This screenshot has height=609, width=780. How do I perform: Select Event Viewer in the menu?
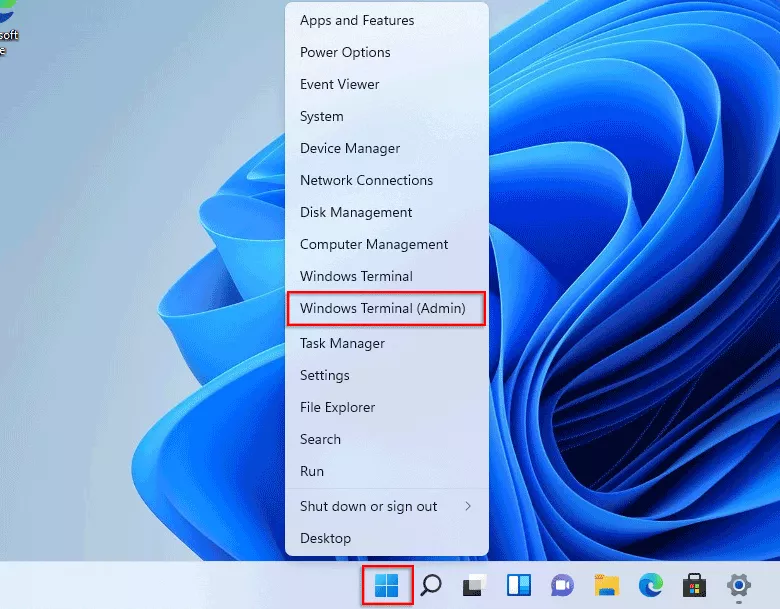pyautogui.click(x=339, y=84)
